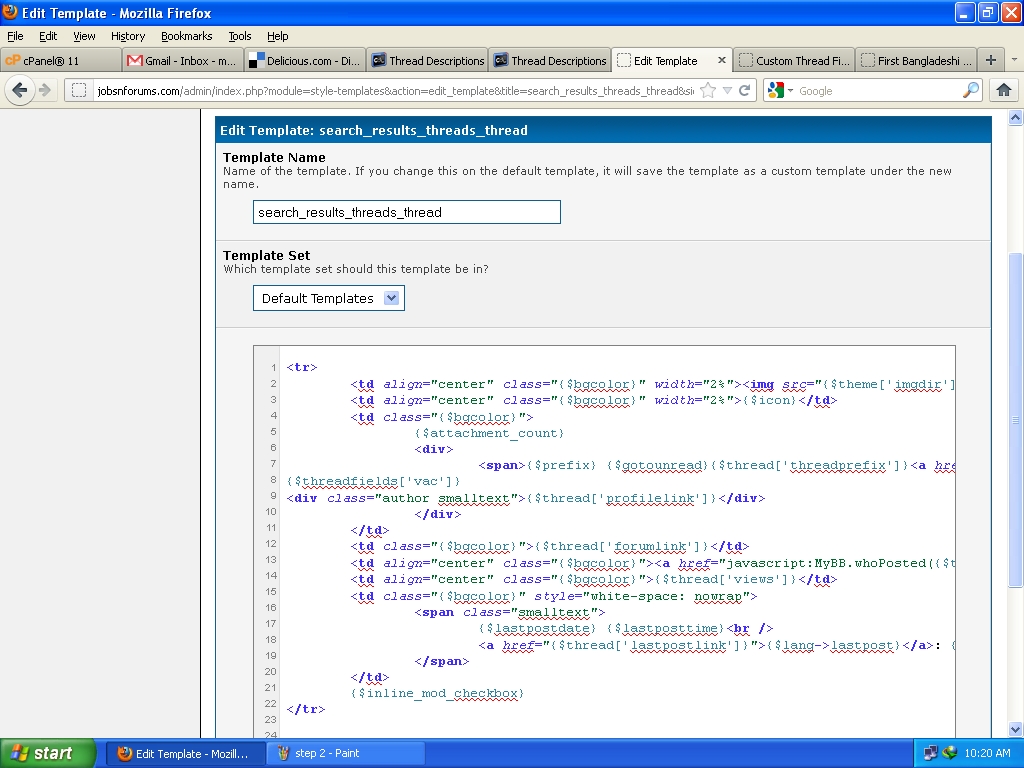Bookmark this page with the star icon
Image resolution: width=1024 pixels, height=768 pixels.
click(708, 91)
